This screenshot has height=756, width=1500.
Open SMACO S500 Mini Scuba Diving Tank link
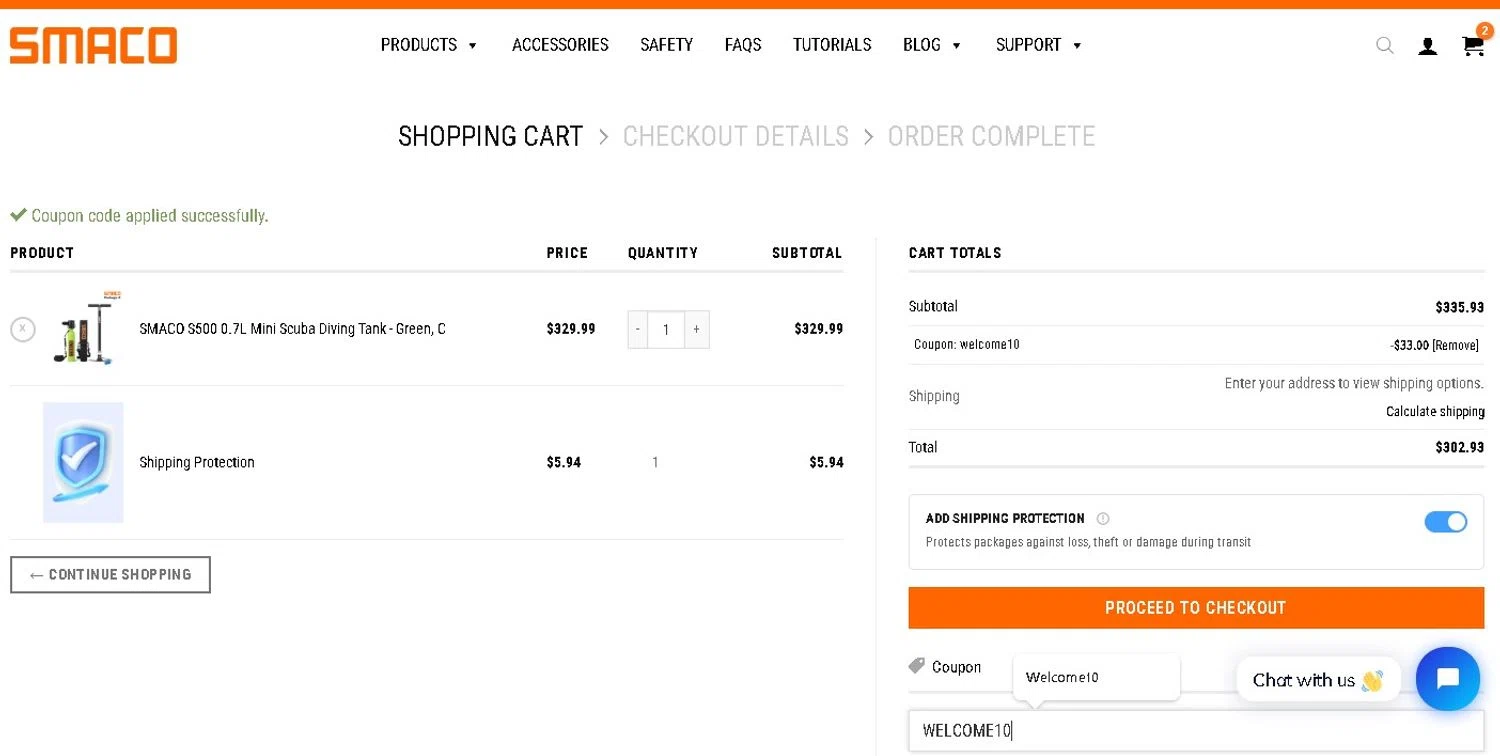click(x=293, y=329)
